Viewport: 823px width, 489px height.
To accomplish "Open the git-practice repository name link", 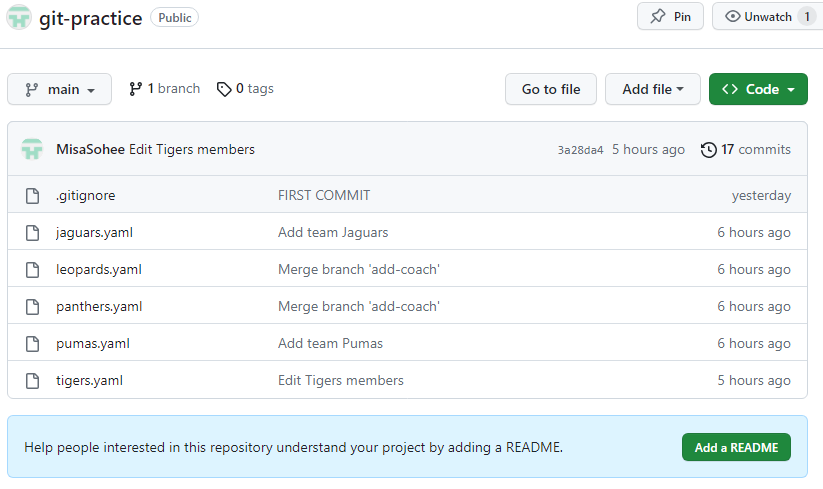I will click(90, 18).
